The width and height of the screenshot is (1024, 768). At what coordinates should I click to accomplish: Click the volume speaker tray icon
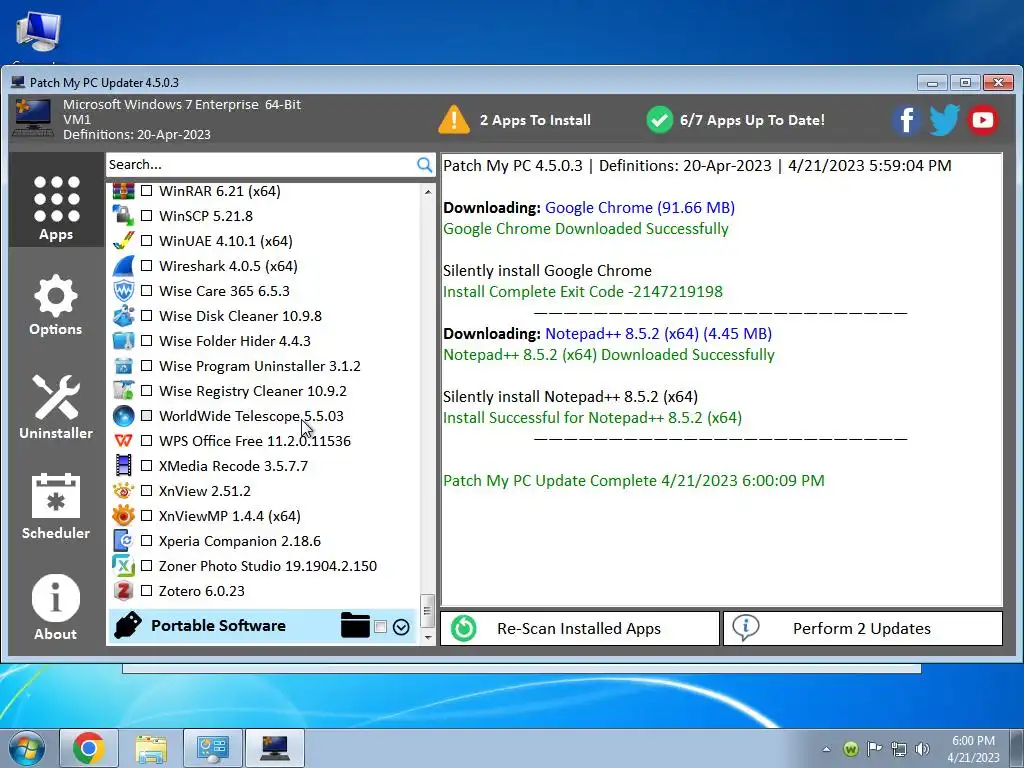(922, 749)
